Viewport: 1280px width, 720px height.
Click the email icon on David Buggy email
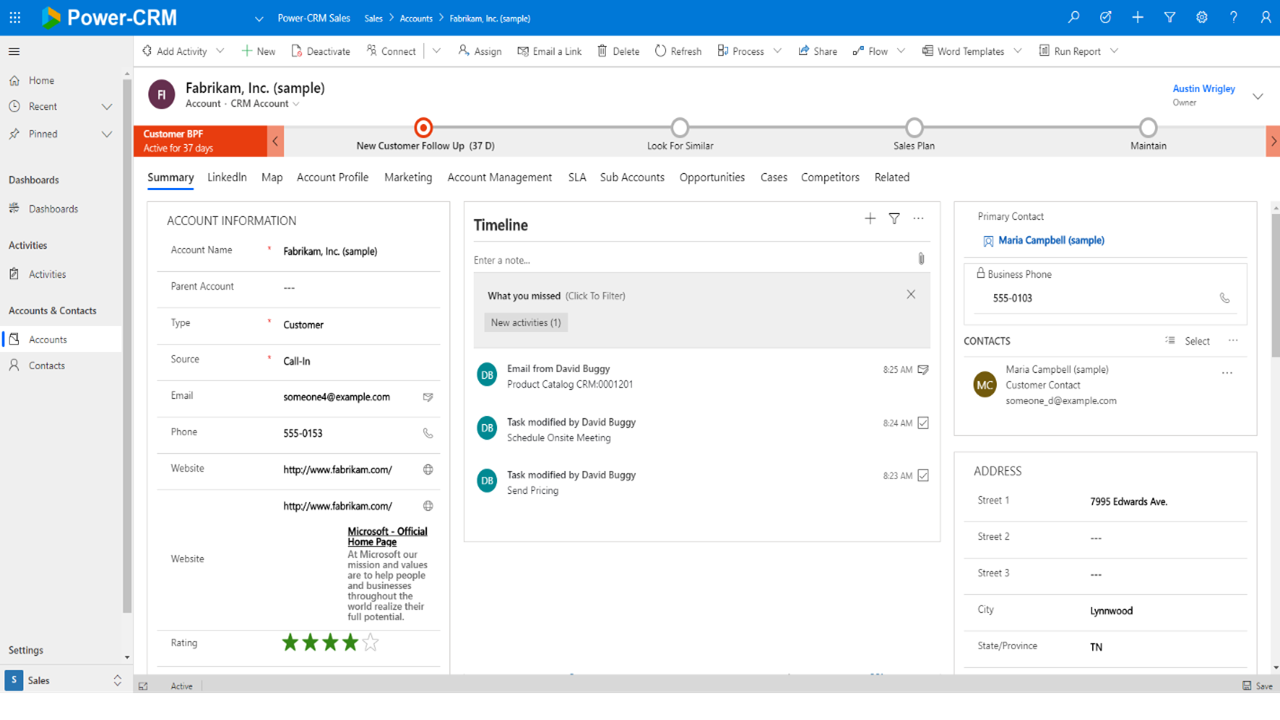coord(923,369)
